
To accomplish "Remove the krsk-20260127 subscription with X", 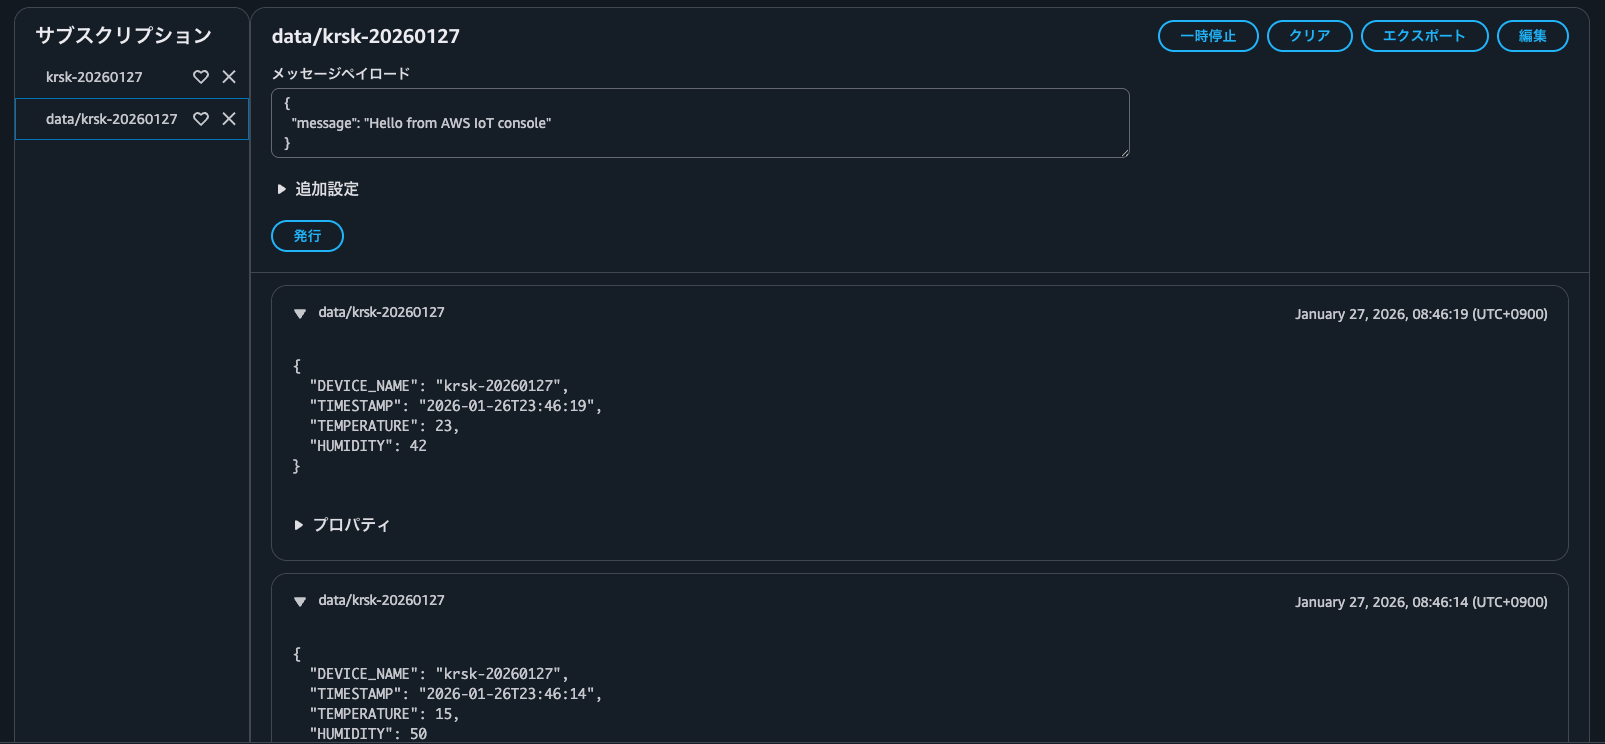I will click(229, 77).
